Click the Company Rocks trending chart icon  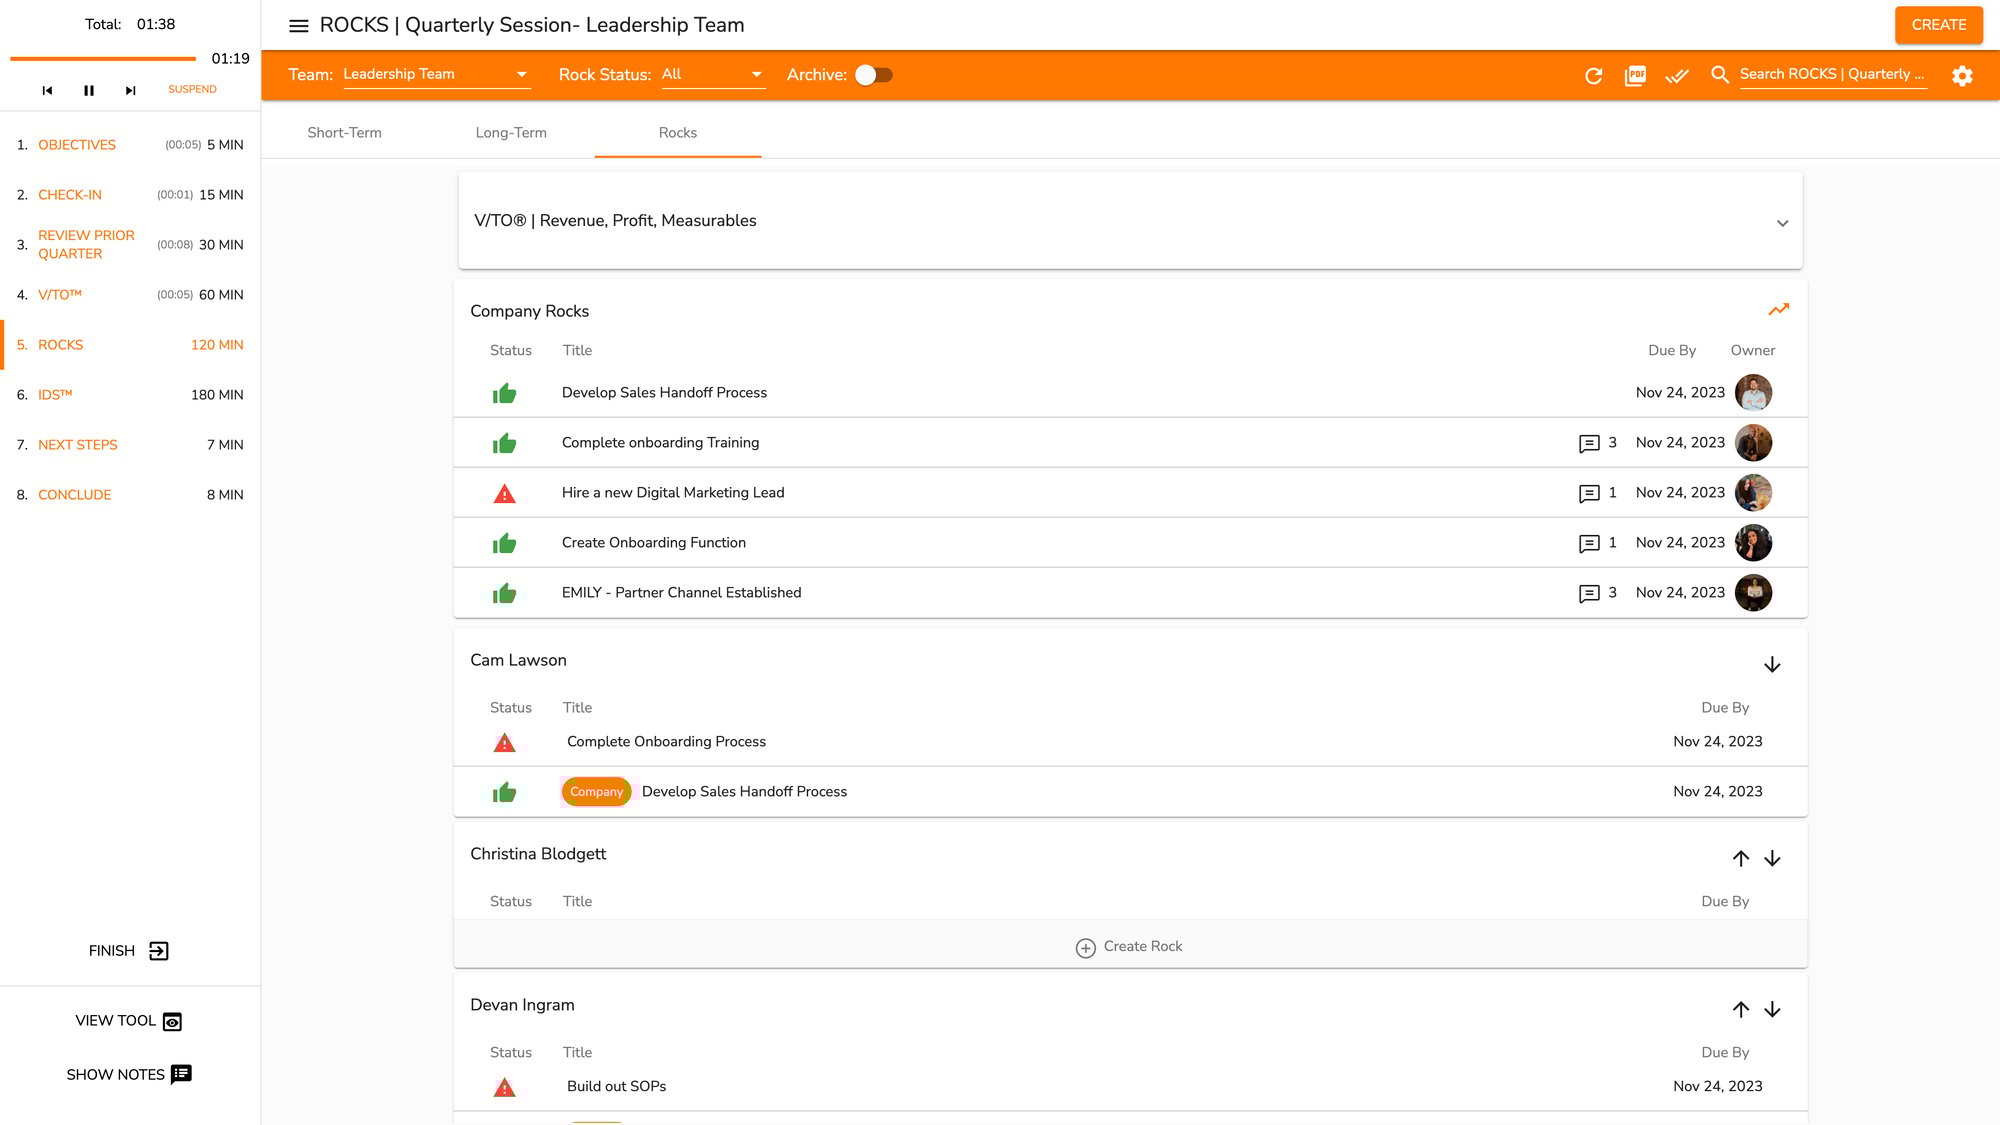click(x=1778, y=310)
